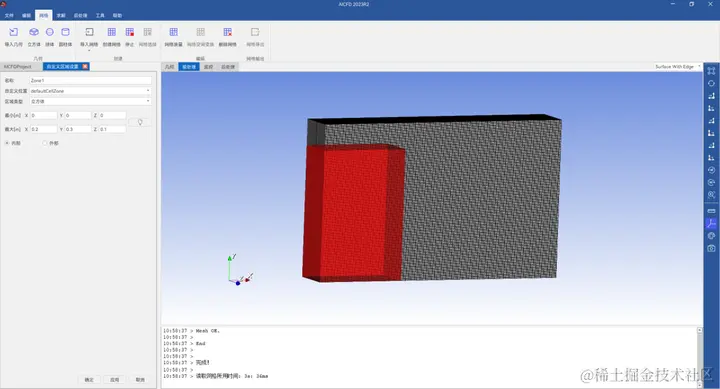Click the create mesh grid icon
This screenshot has width=720, height=389.
[112, 32]
